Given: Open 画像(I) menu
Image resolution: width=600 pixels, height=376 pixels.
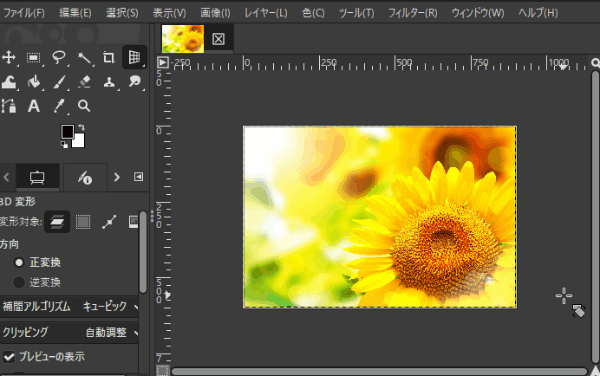Looking at the screenshot, I should (x=215, y=13).
